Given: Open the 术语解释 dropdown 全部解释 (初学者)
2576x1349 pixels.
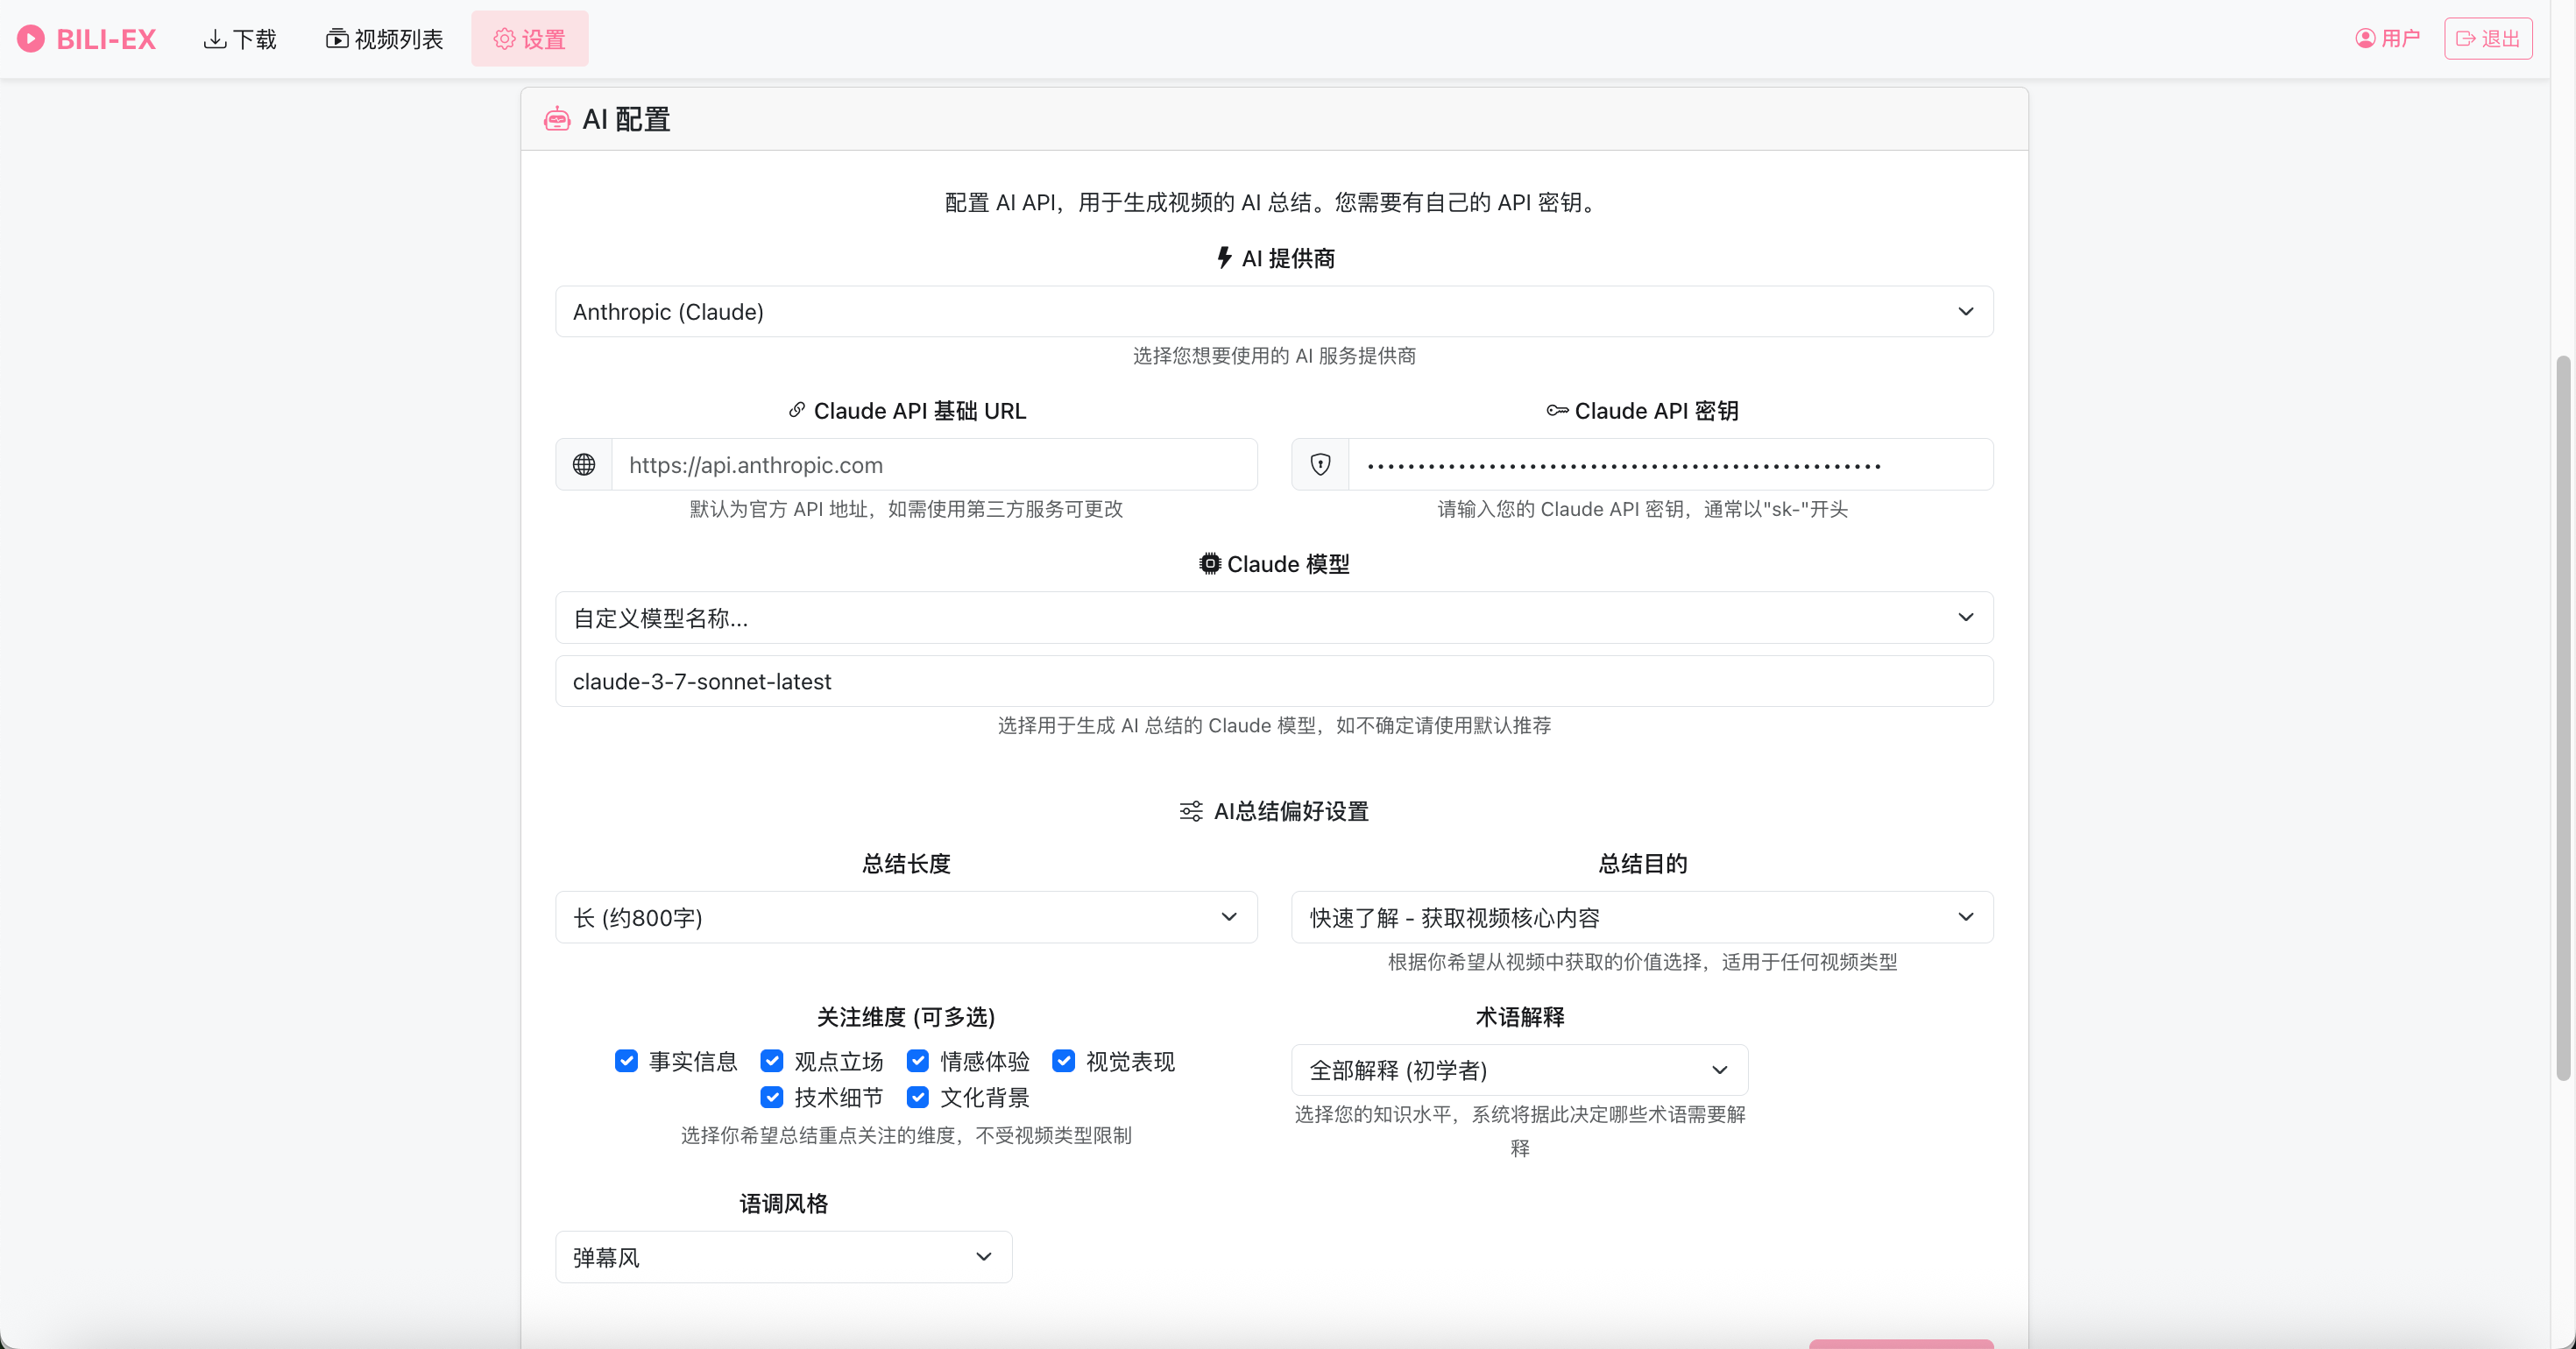Looking at the screenshot, I should coord(1520,1070).
